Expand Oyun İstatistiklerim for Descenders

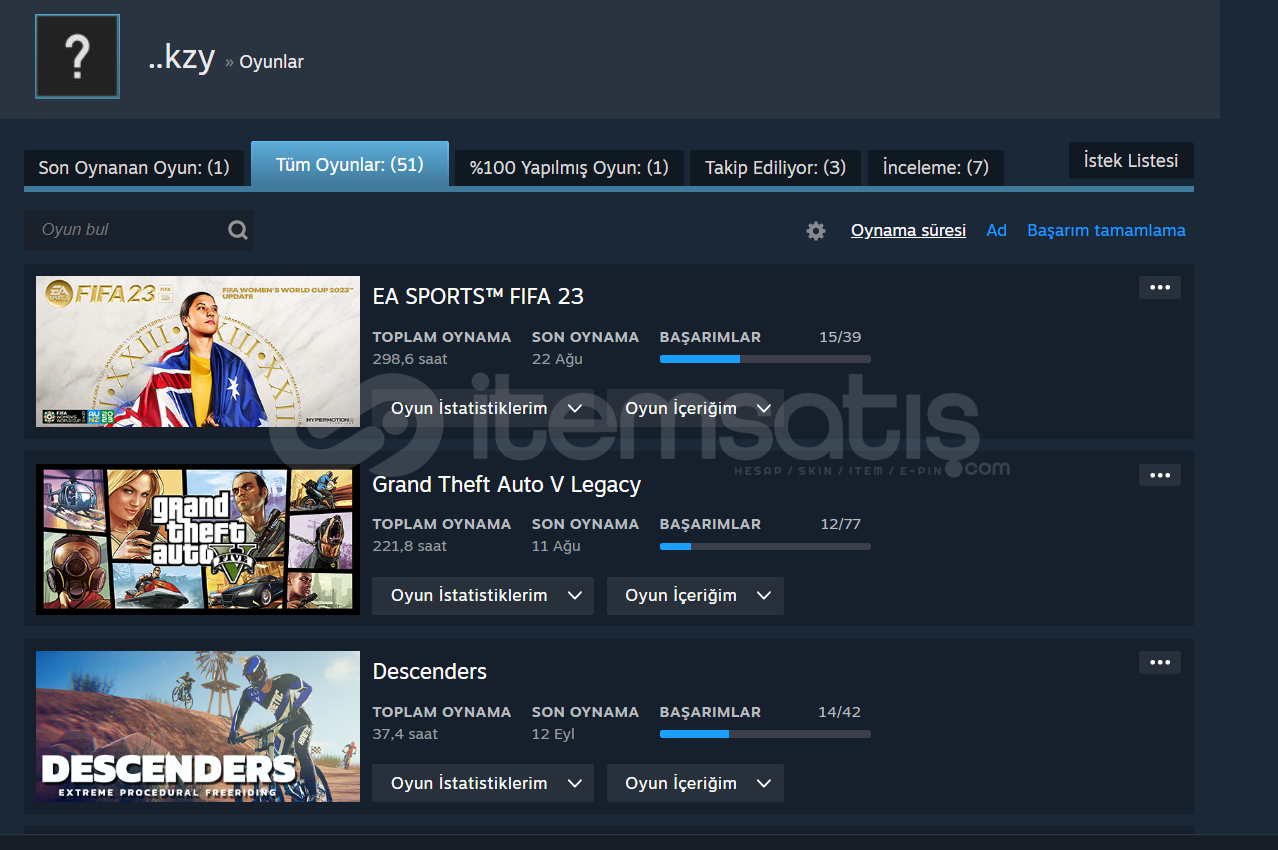coord(483,783)
